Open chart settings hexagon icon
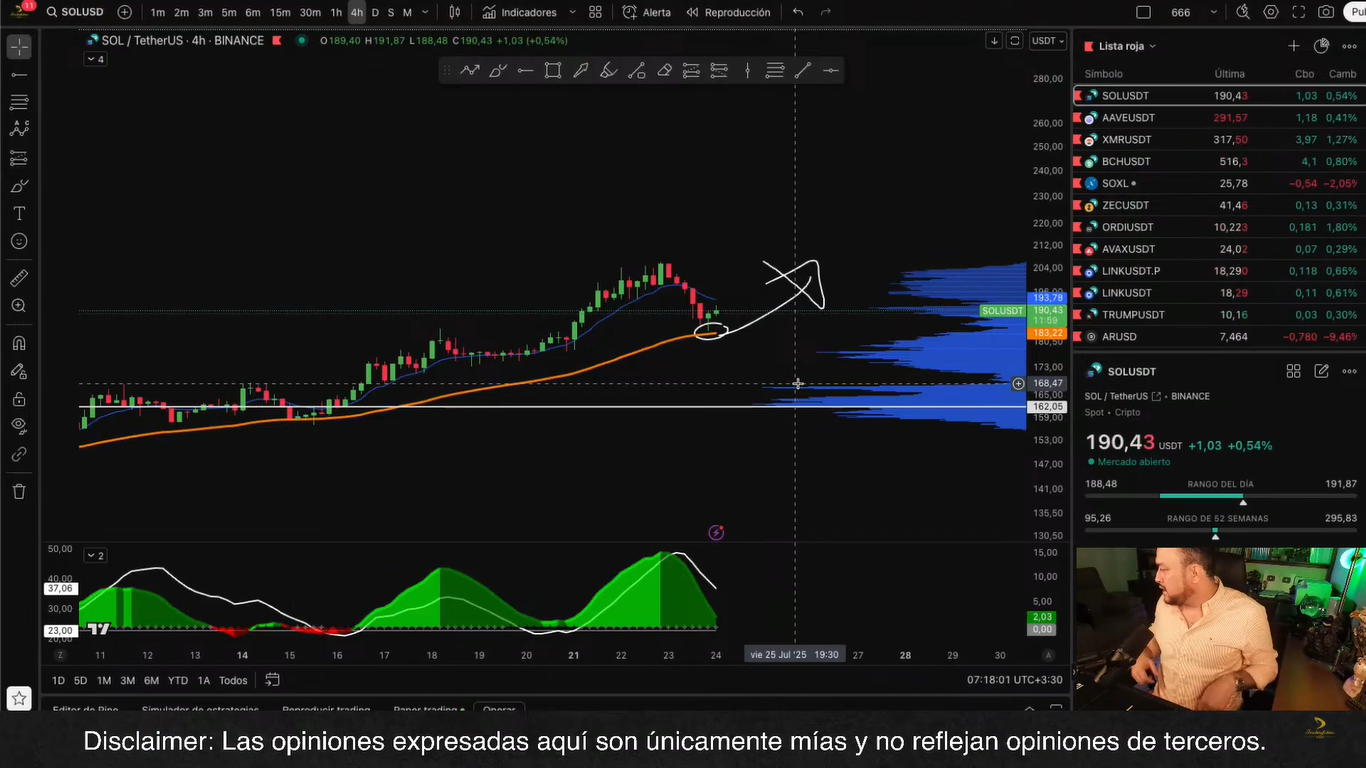 pos(1271,12)
